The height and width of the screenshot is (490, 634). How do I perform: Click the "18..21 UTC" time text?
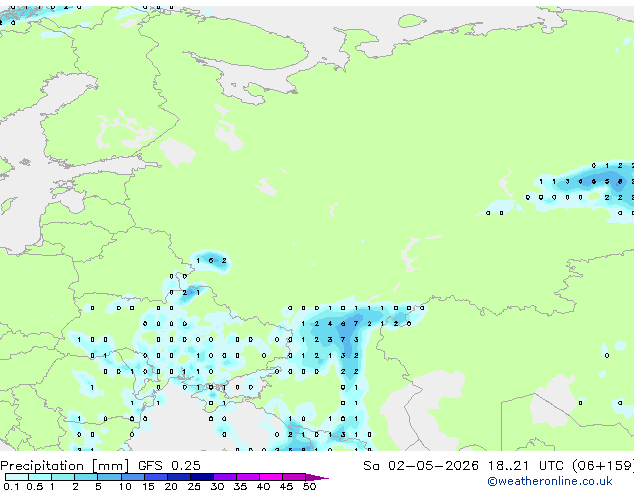coord(525,465)
